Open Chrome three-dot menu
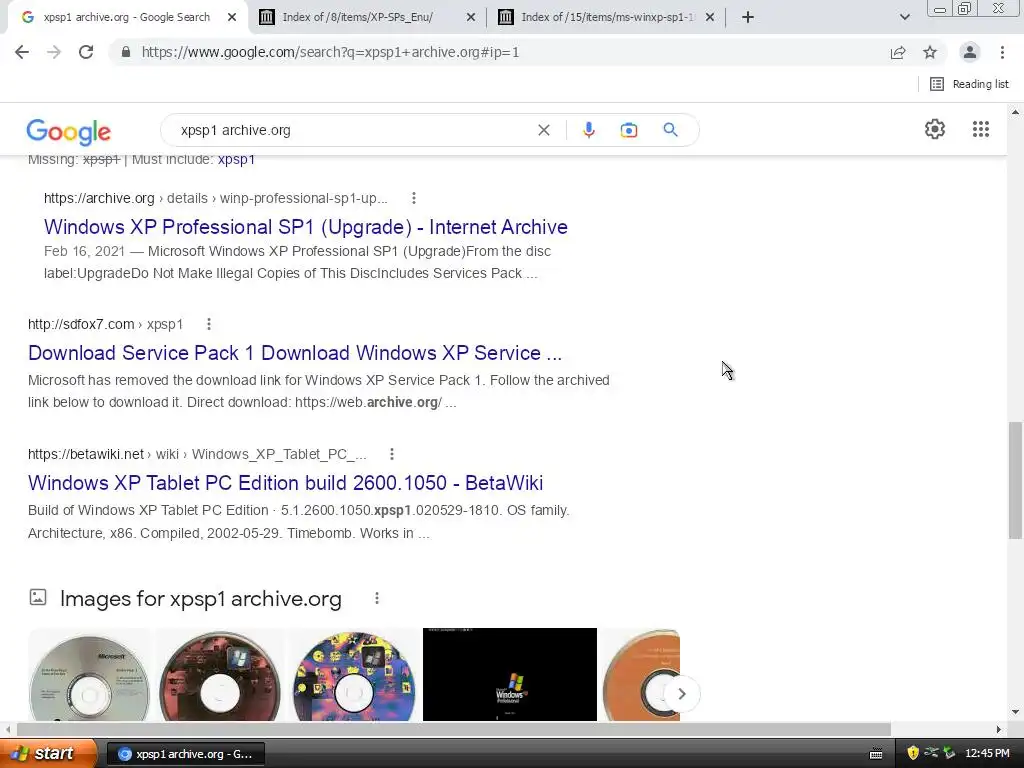This screenshot has height=768, width=1024. (x=1002, y=52)
